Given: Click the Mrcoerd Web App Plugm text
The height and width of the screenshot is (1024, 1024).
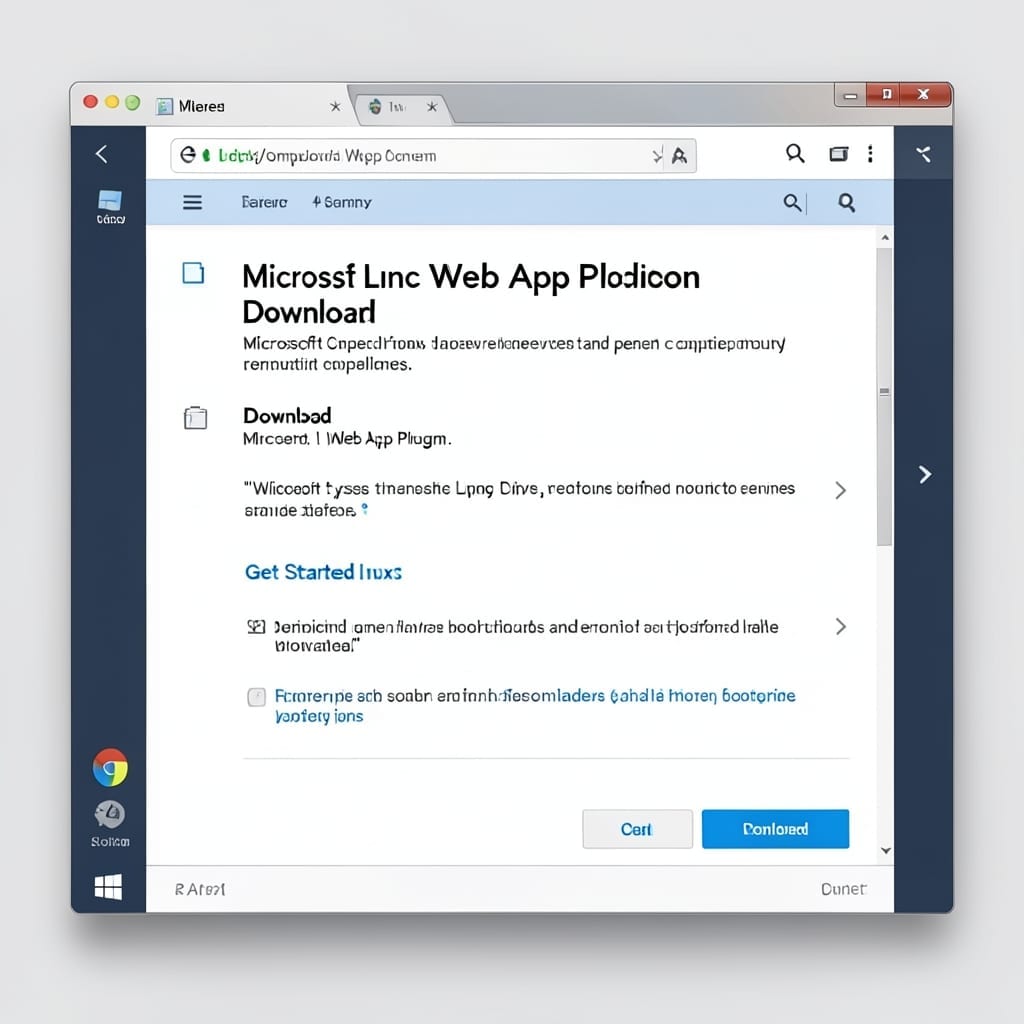Looking at the screenshot, I should [x=347, y=439].
